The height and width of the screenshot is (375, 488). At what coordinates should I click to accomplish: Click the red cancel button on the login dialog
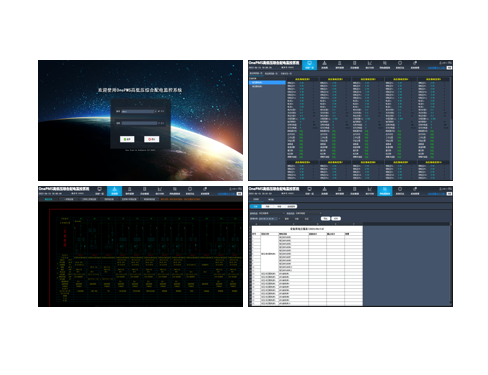(151, 139)
